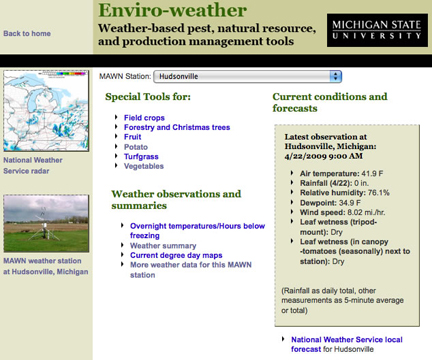
Task: Click the National Weather Service radar map thumbnail
Action: pos(46,111)
